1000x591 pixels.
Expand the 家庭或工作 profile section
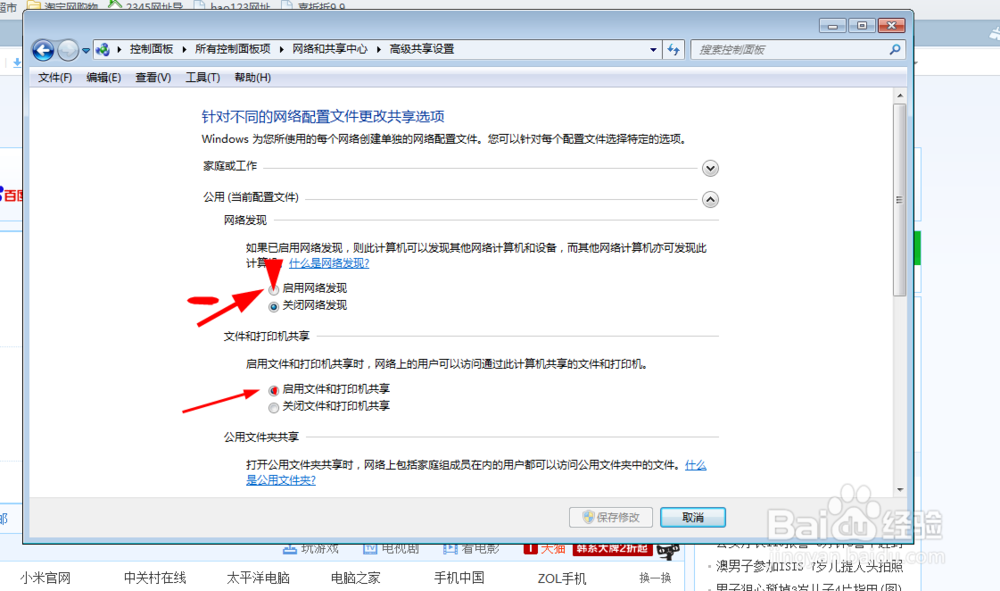click(710, 168)
